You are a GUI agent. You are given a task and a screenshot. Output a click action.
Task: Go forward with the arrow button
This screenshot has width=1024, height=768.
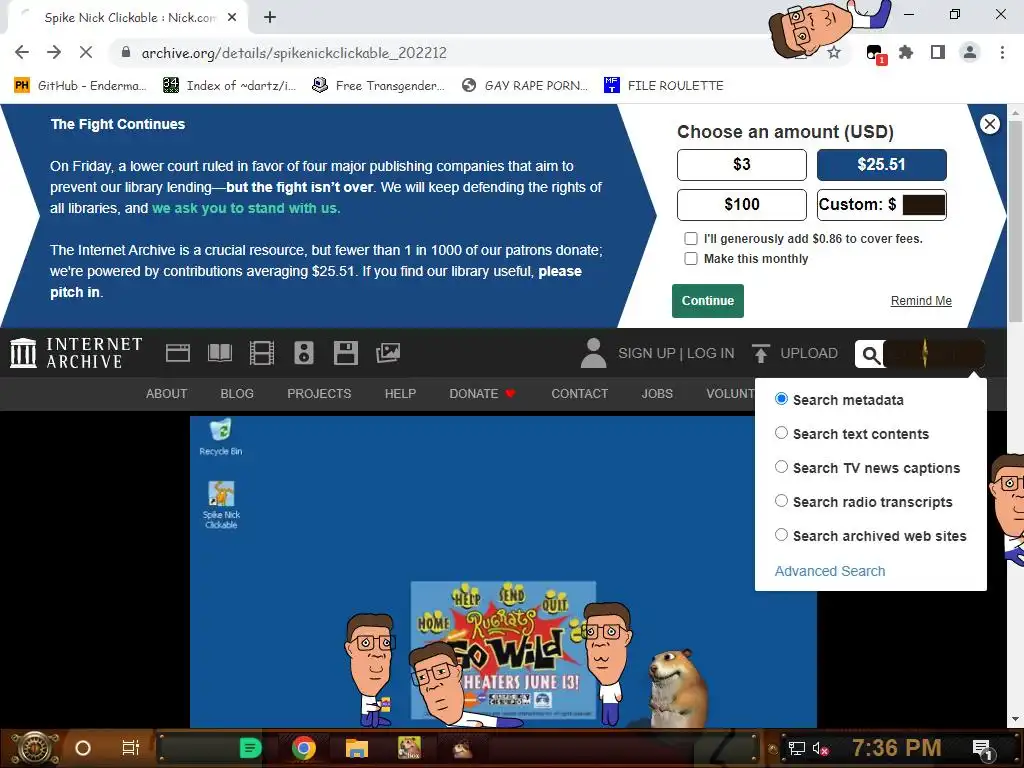(54, 53)
